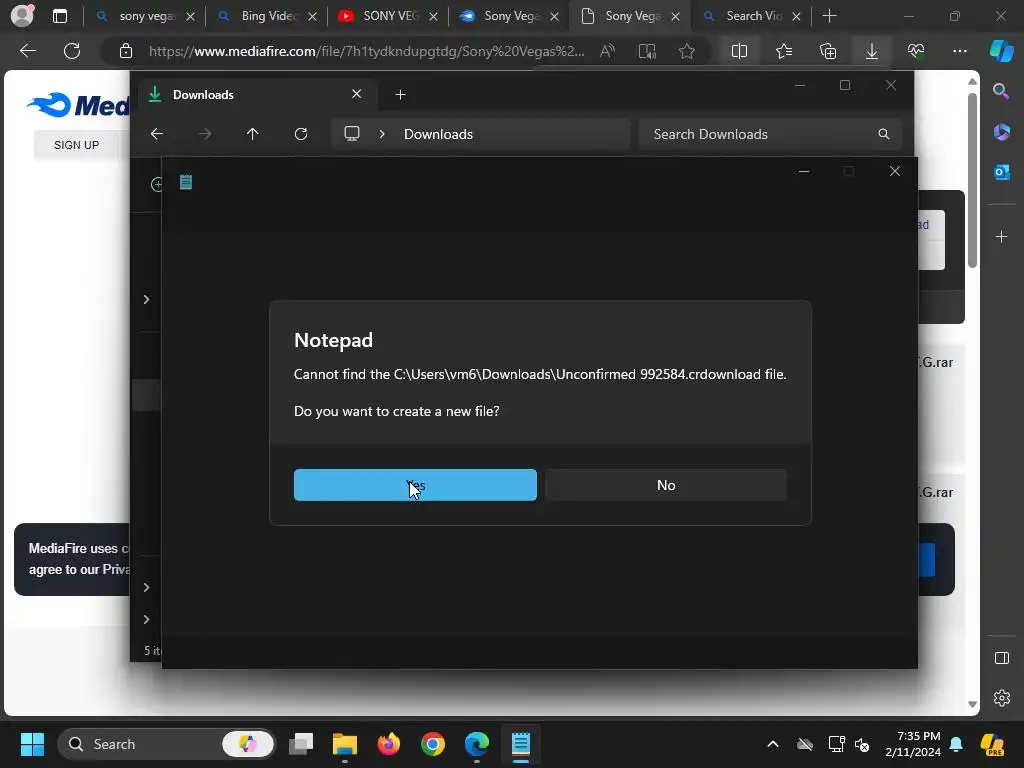Reload the MediaFire page in Edge
Image resolution: width=1024 pixels, height=768 pixels.
(72, 51)
